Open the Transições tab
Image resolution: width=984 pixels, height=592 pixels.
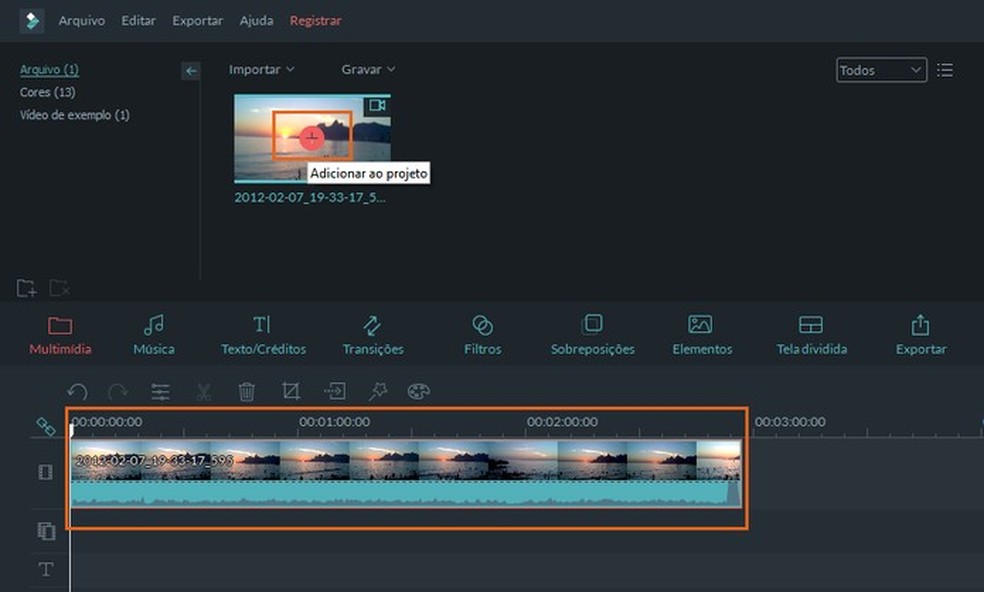[x=372, y=336]
